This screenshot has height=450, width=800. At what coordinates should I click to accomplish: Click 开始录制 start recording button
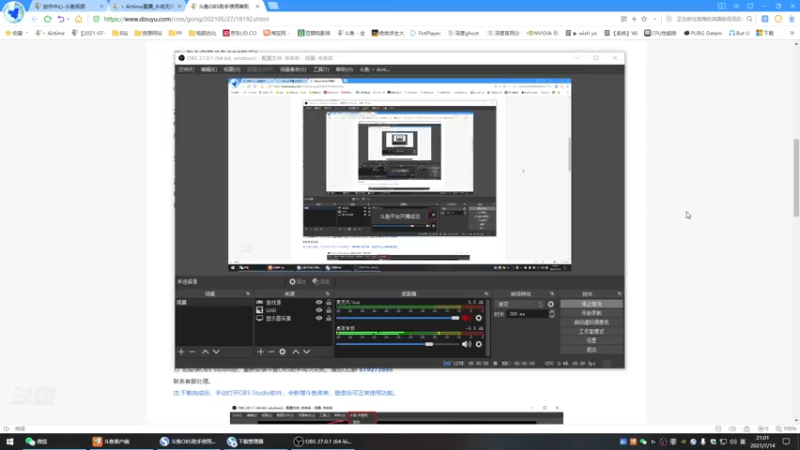click(591, 313)
